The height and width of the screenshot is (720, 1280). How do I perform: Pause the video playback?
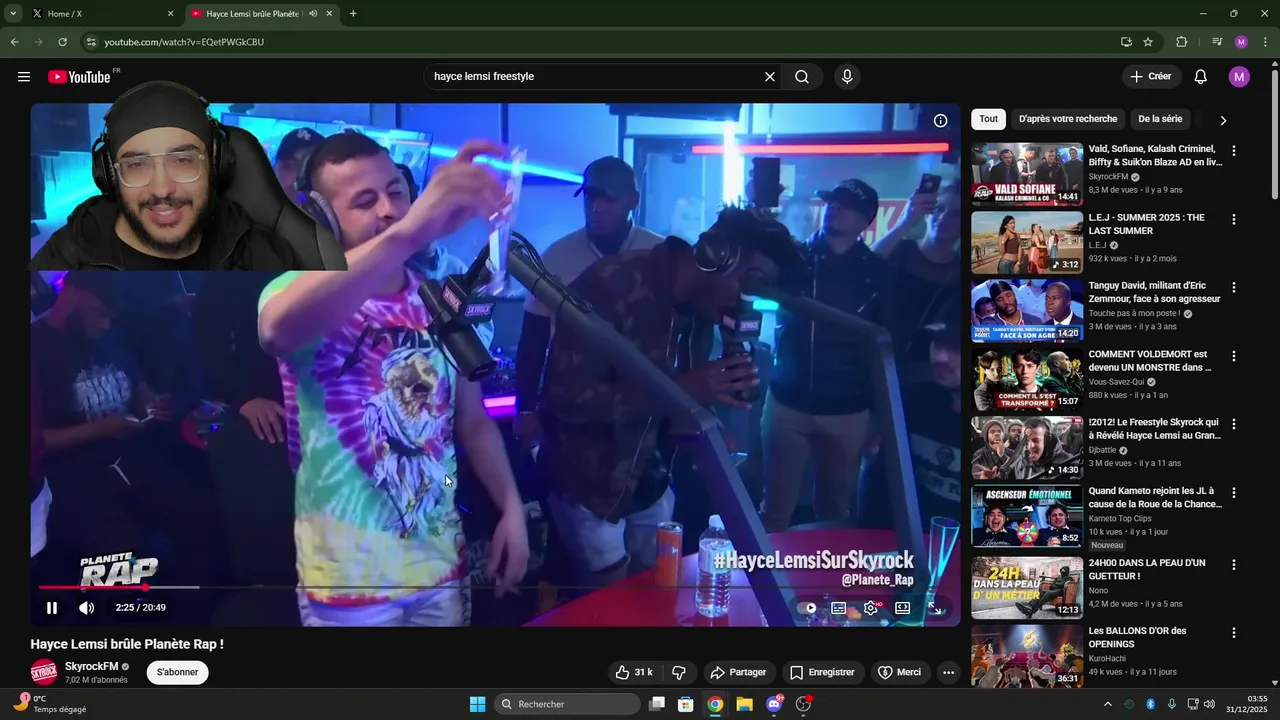(52, 608)
